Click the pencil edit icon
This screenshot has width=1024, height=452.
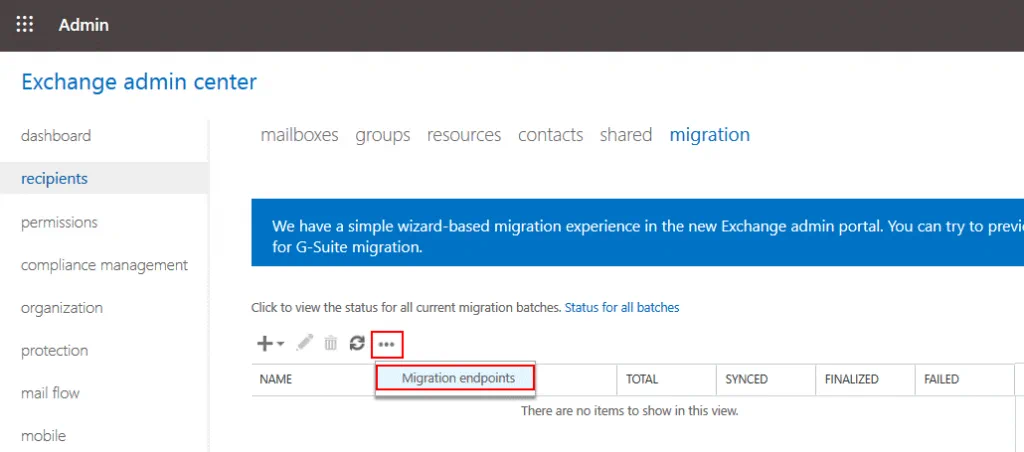pos(305,343)
